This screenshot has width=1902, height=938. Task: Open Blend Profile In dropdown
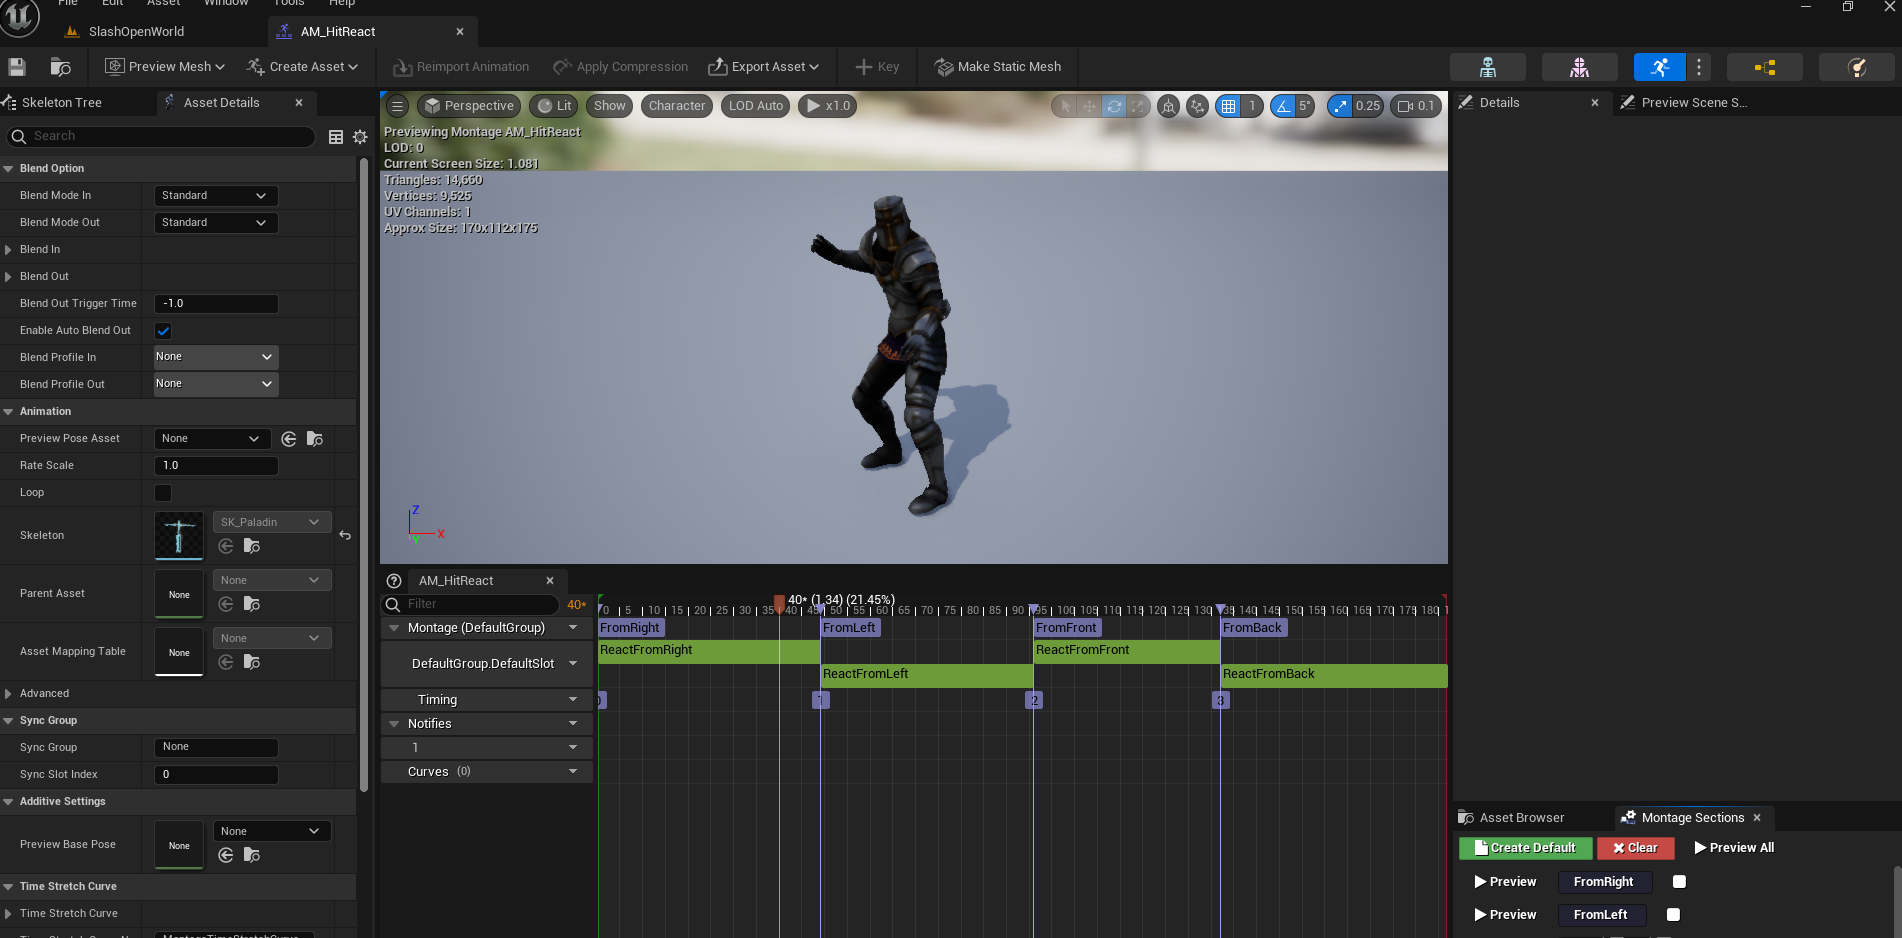[216, 357]
